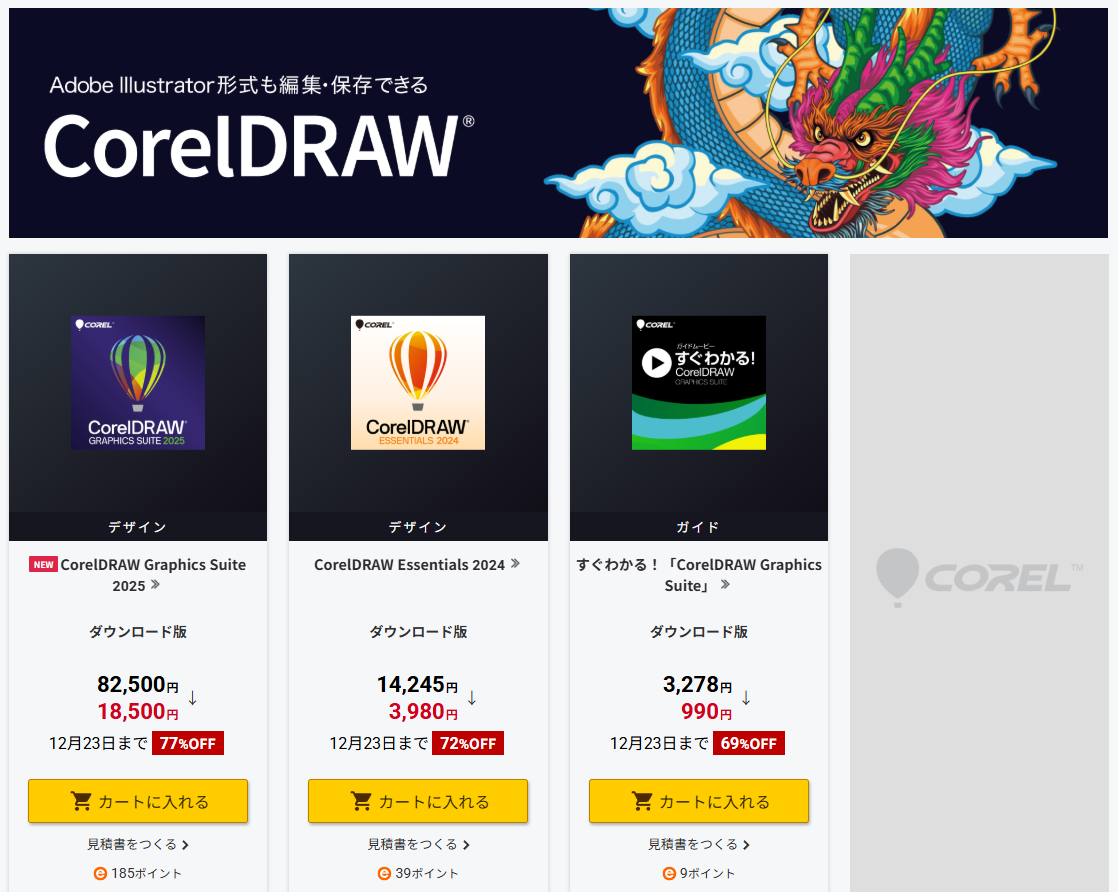1118x892 pixels.
Task: Click the double chevron after Suite」 guide title
Action: pyautogui.click(x=725, y=585)
